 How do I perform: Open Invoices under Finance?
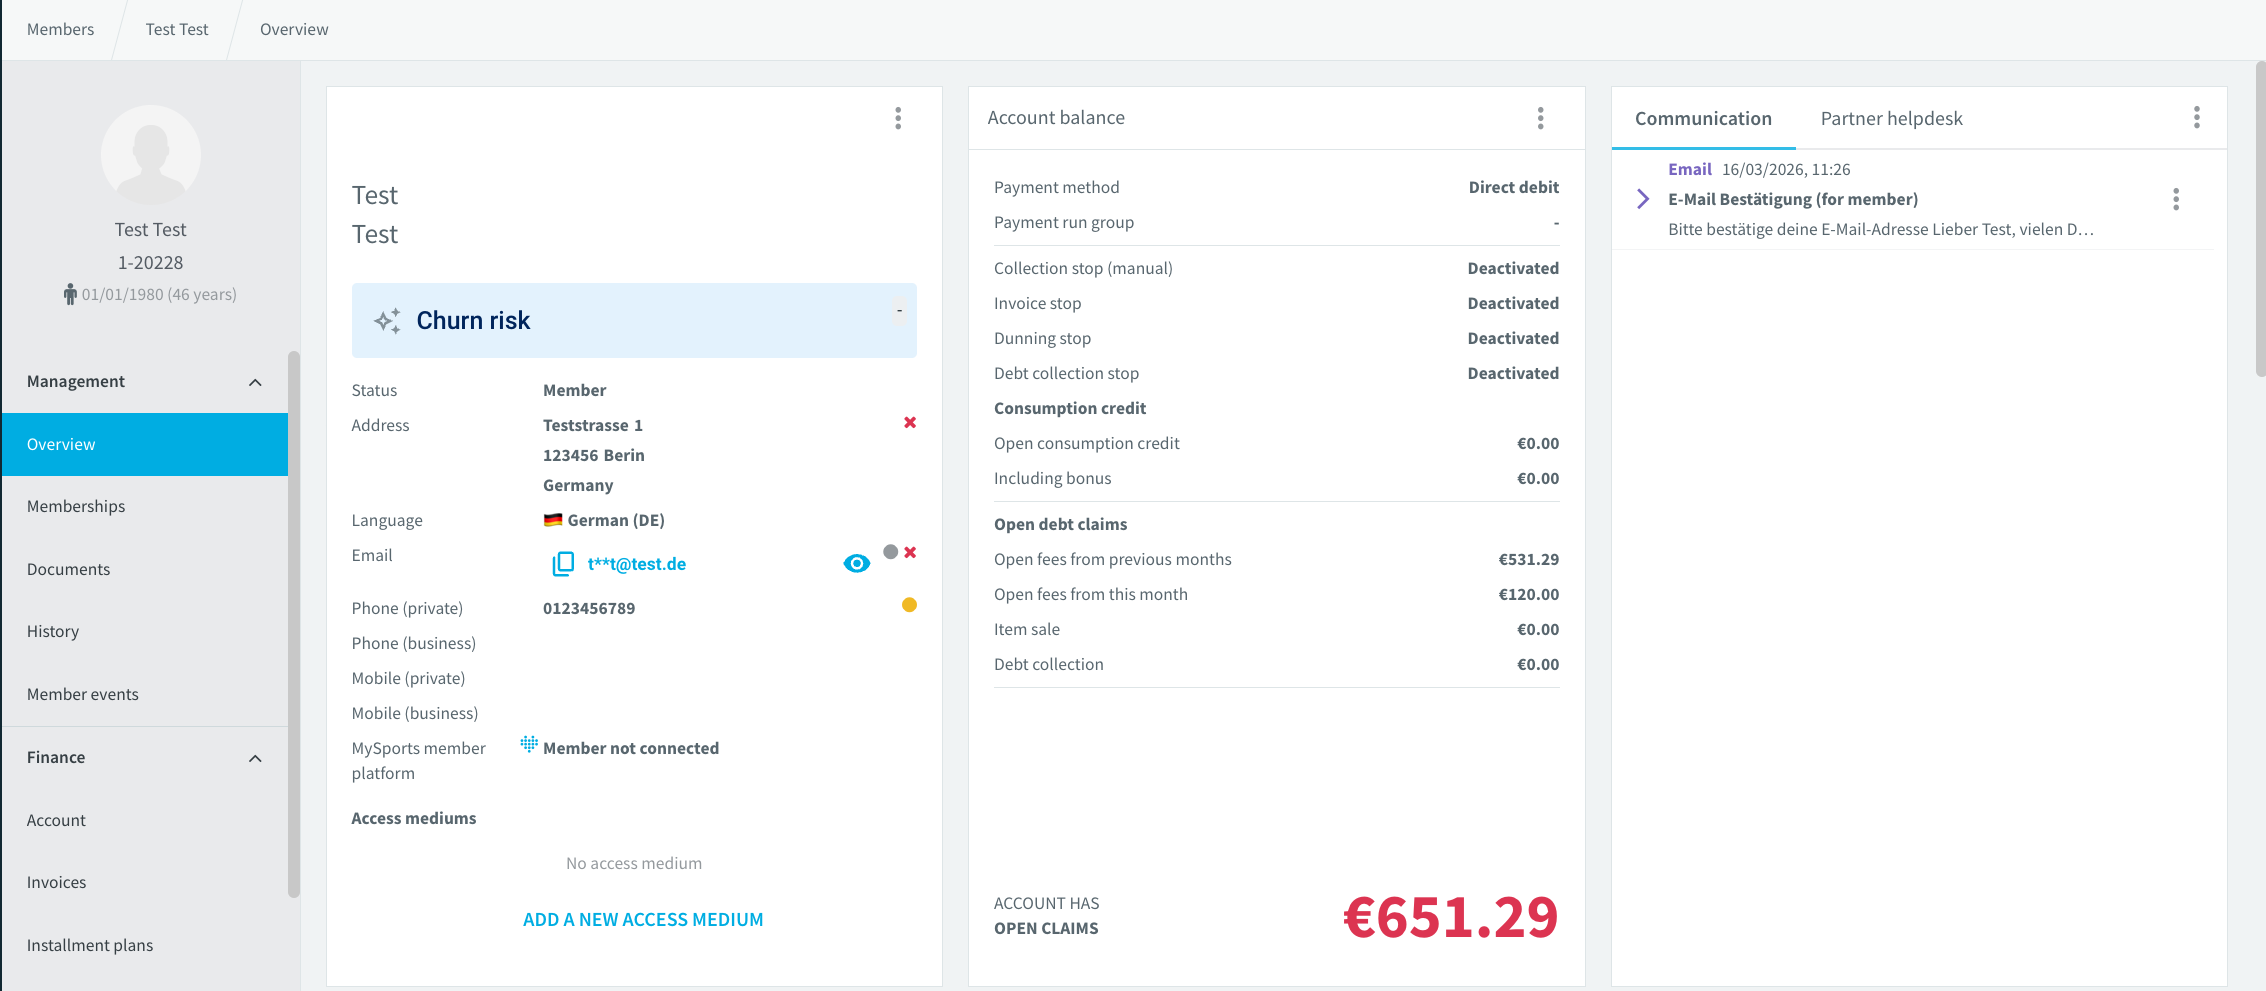coord(145,882)
